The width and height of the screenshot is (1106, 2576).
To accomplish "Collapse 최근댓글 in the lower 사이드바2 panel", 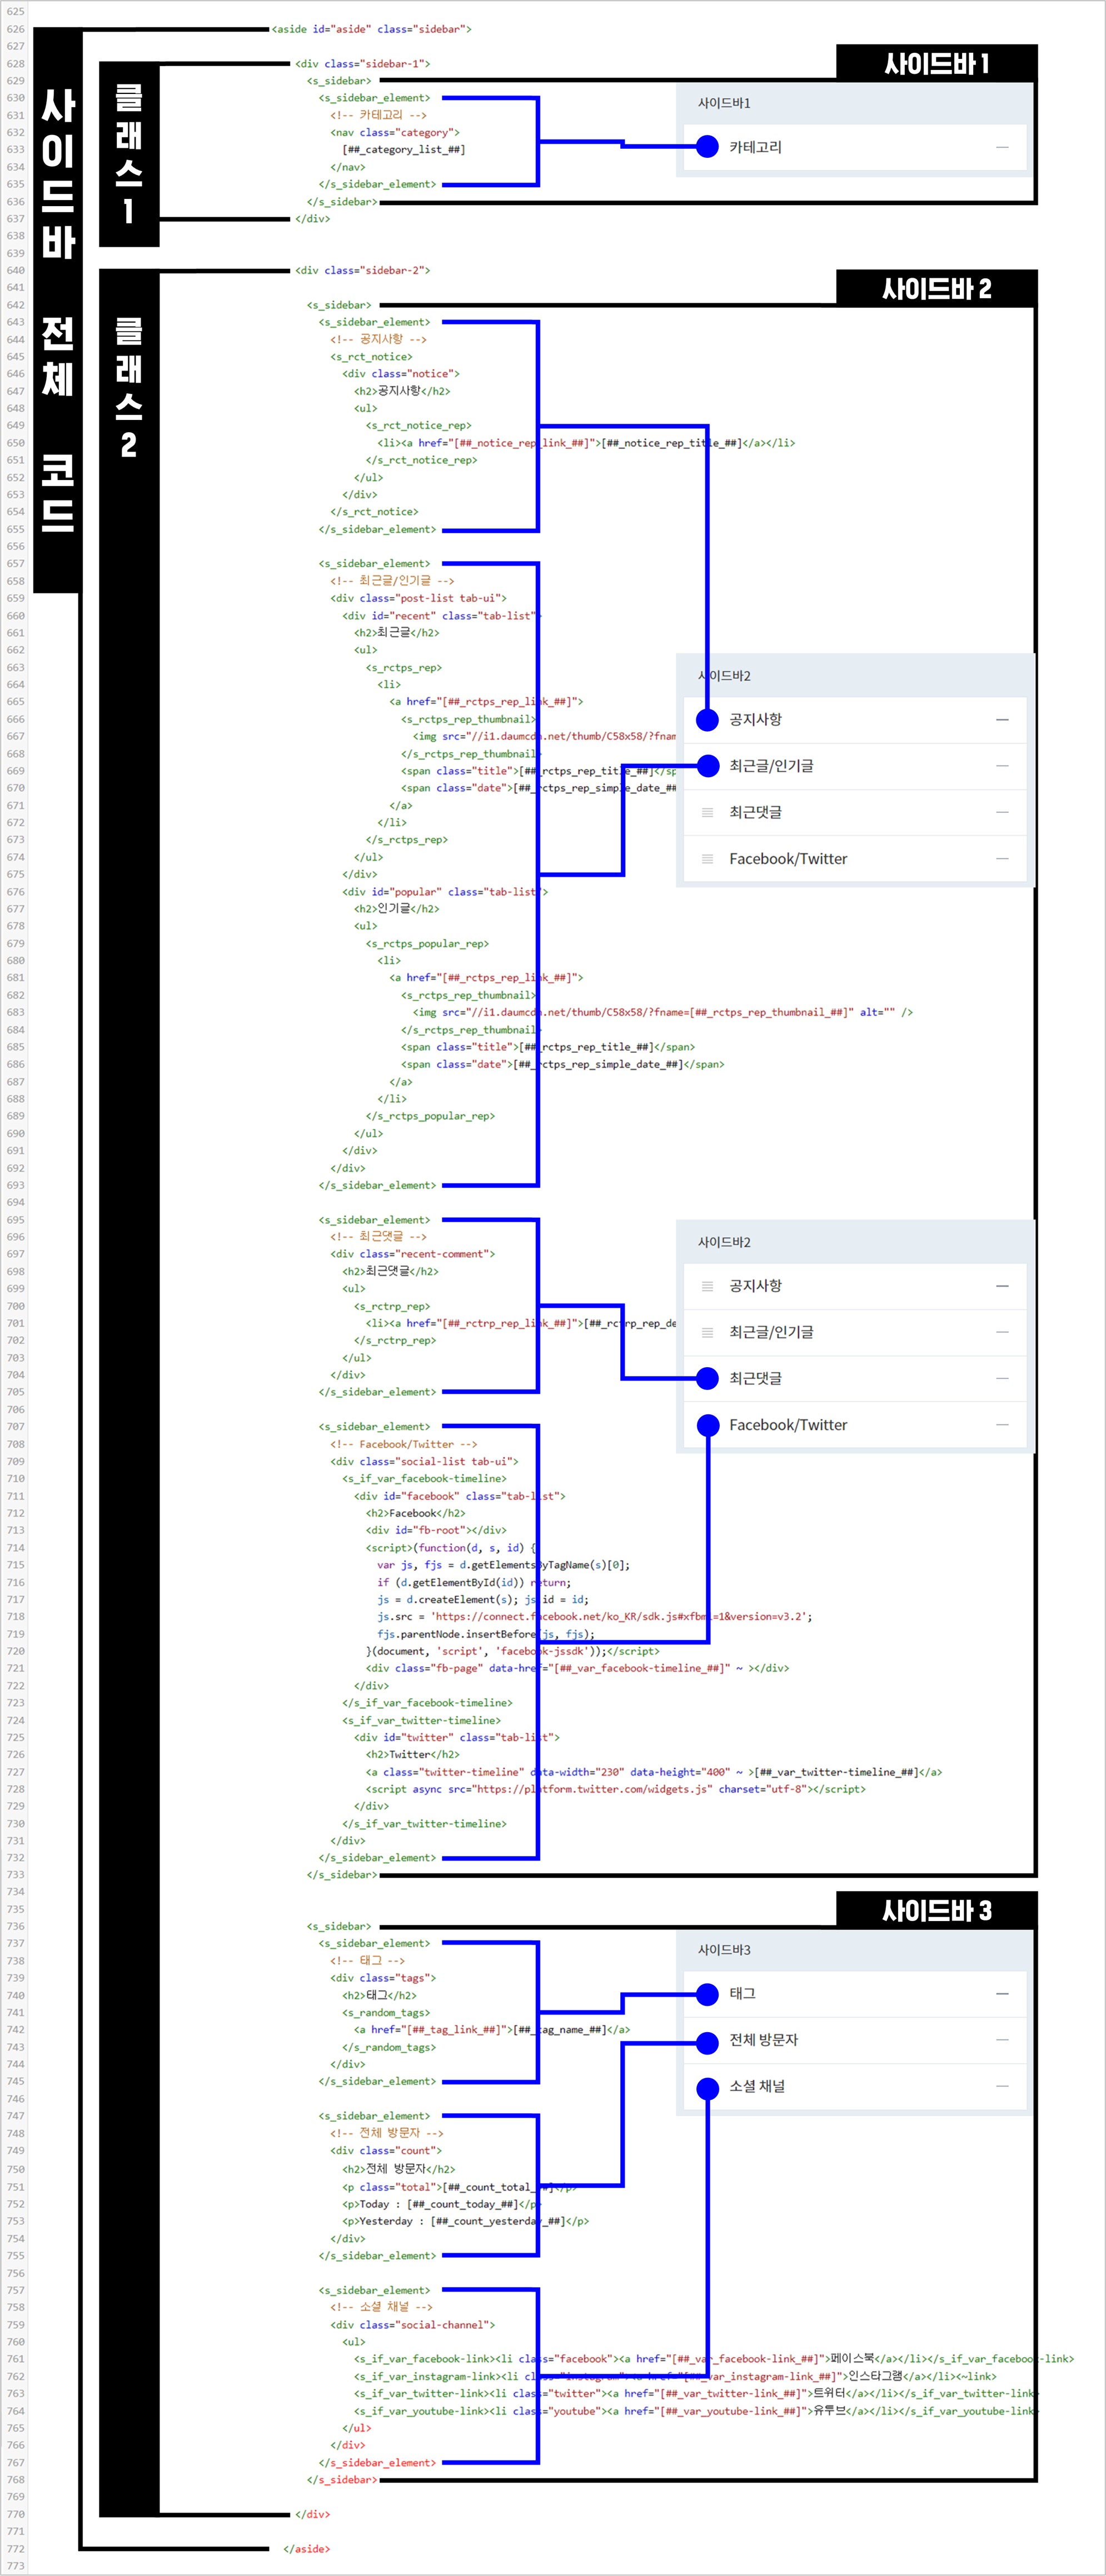I will (1002, 1378).
